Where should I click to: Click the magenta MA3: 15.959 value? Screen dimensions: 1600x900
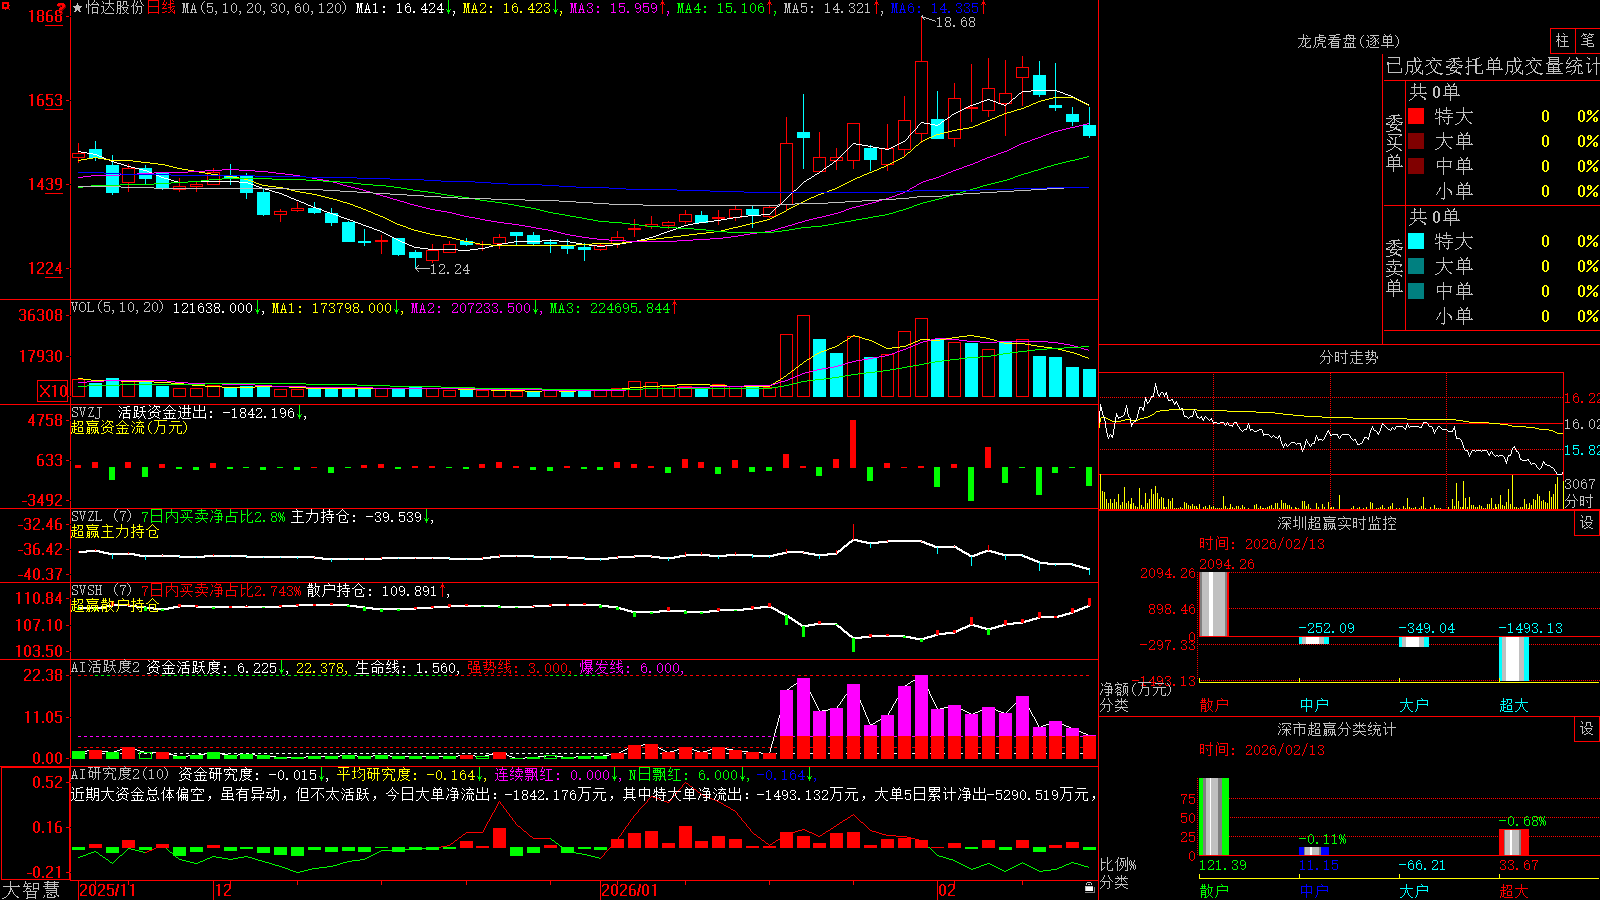point(618,8)
